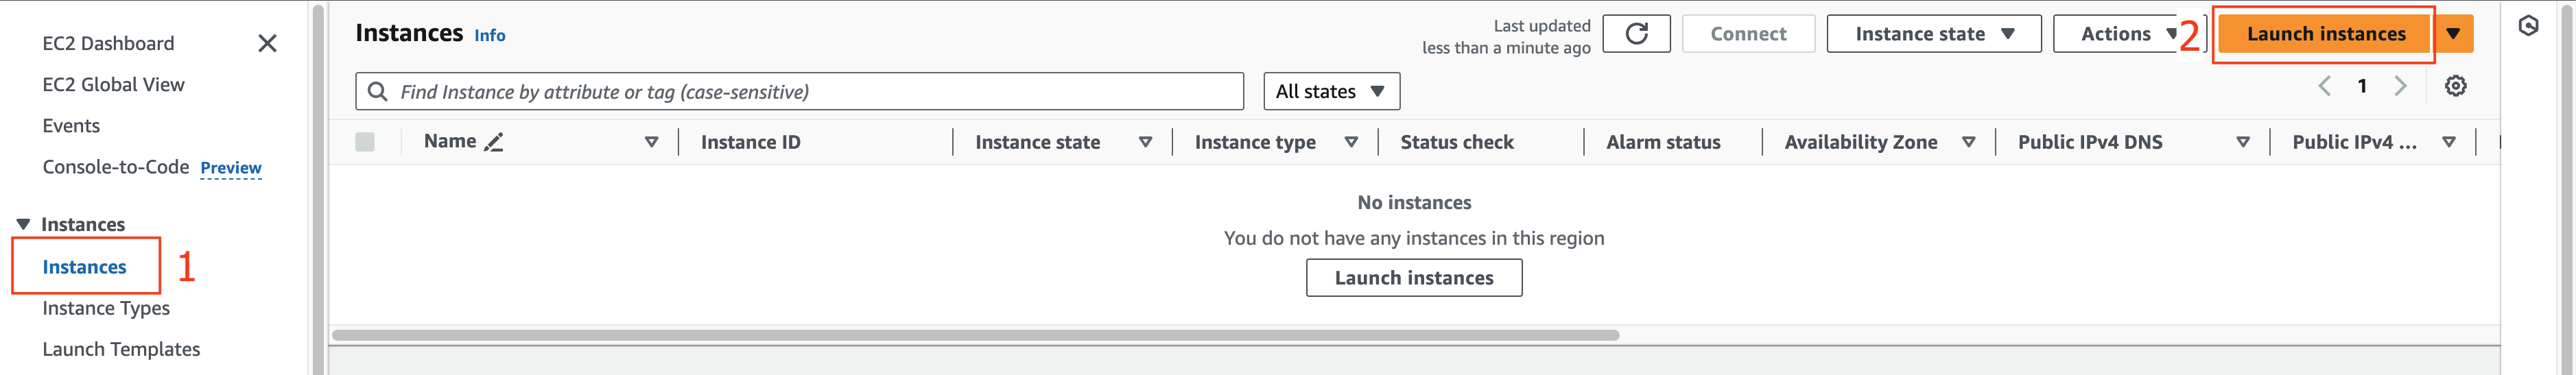Click the Launch instances button in the empty table

tap(1414, 278)
